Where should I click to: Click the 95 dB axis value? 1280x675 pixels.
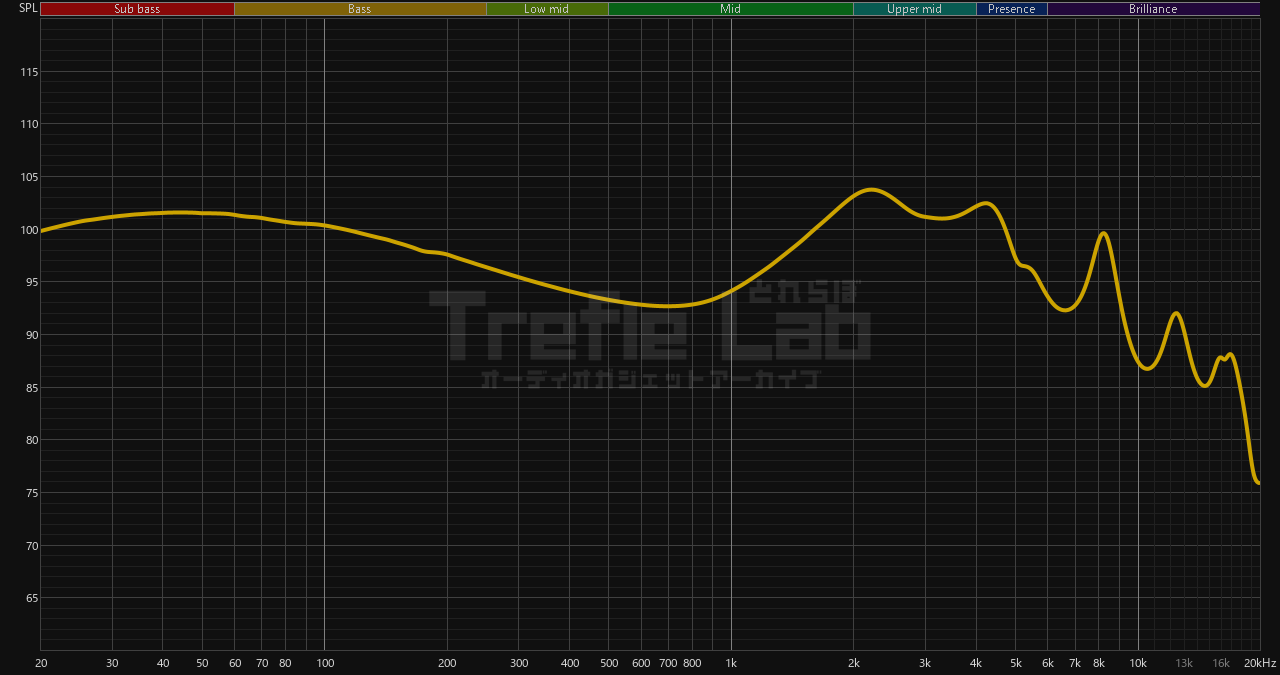tap(31, 282)
